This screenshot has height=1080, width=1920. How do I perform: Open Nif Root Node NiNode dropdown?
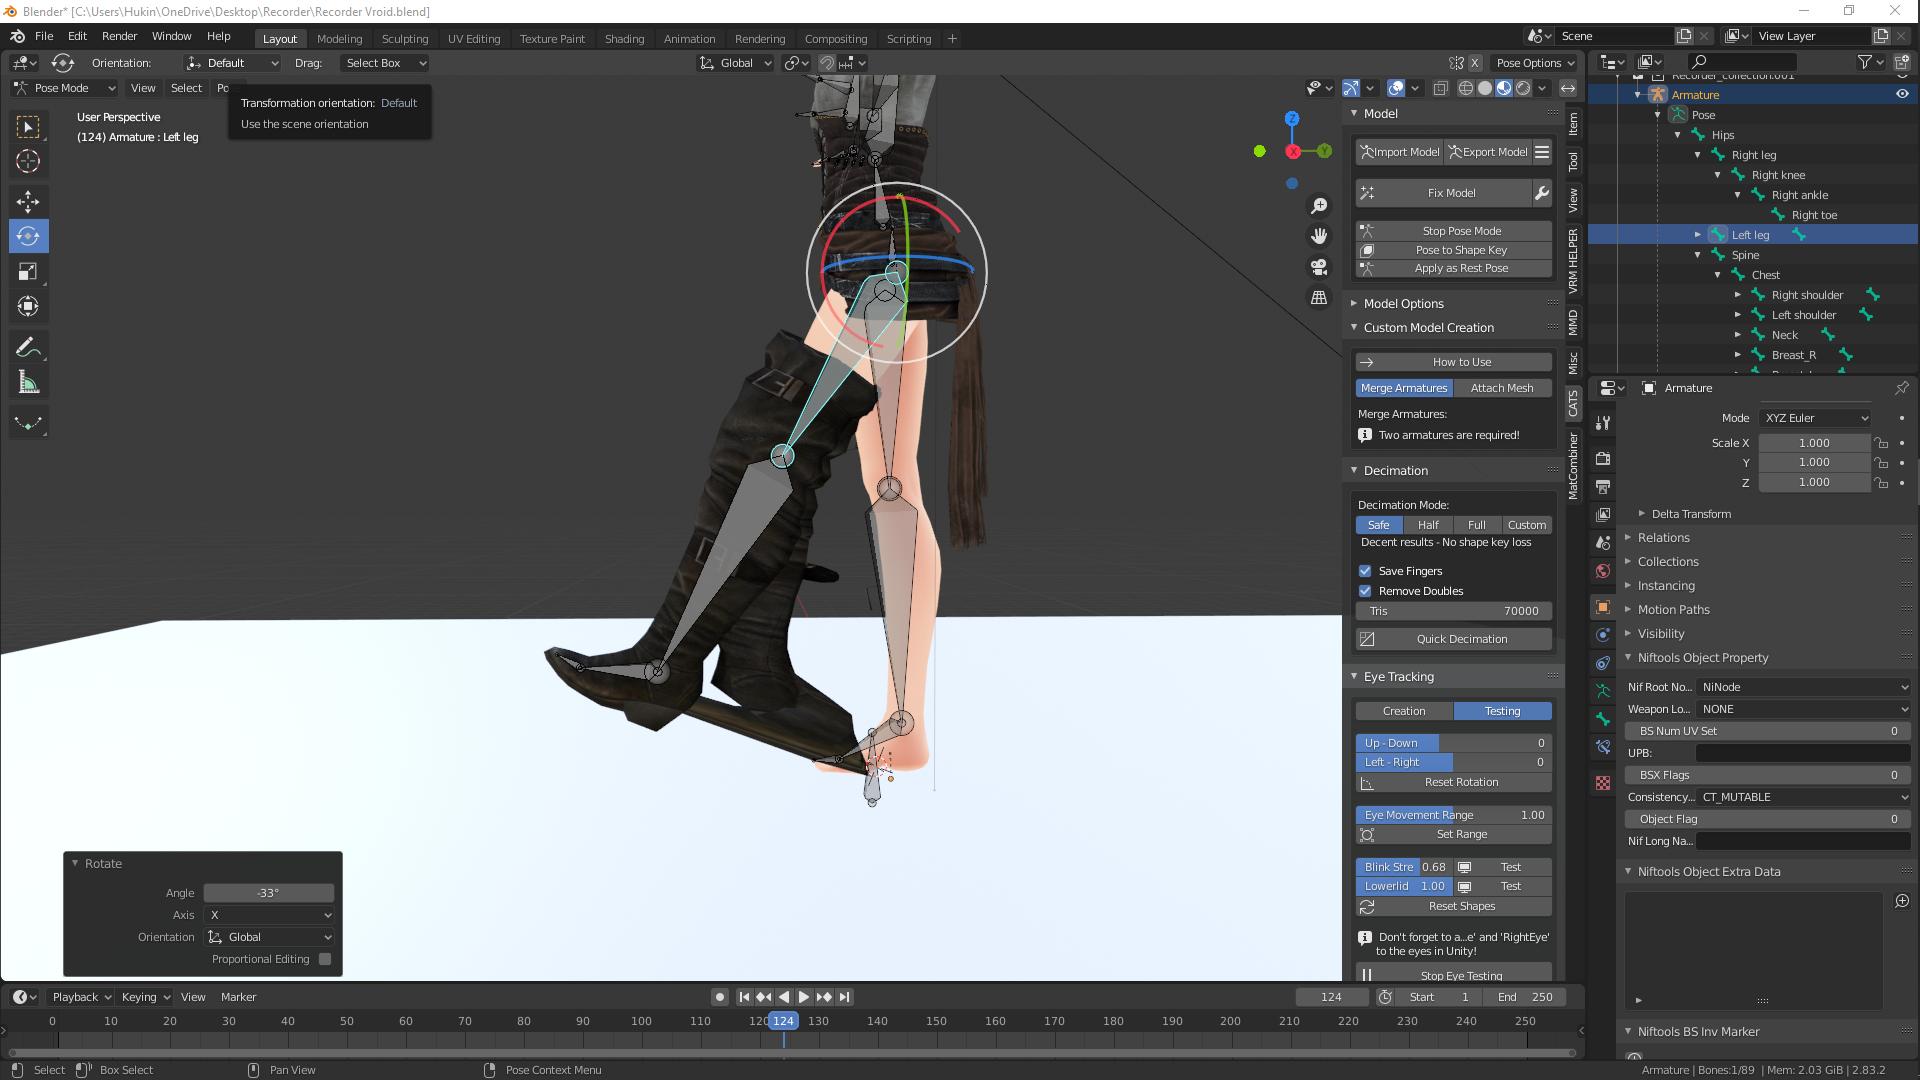pos(1804,687)
